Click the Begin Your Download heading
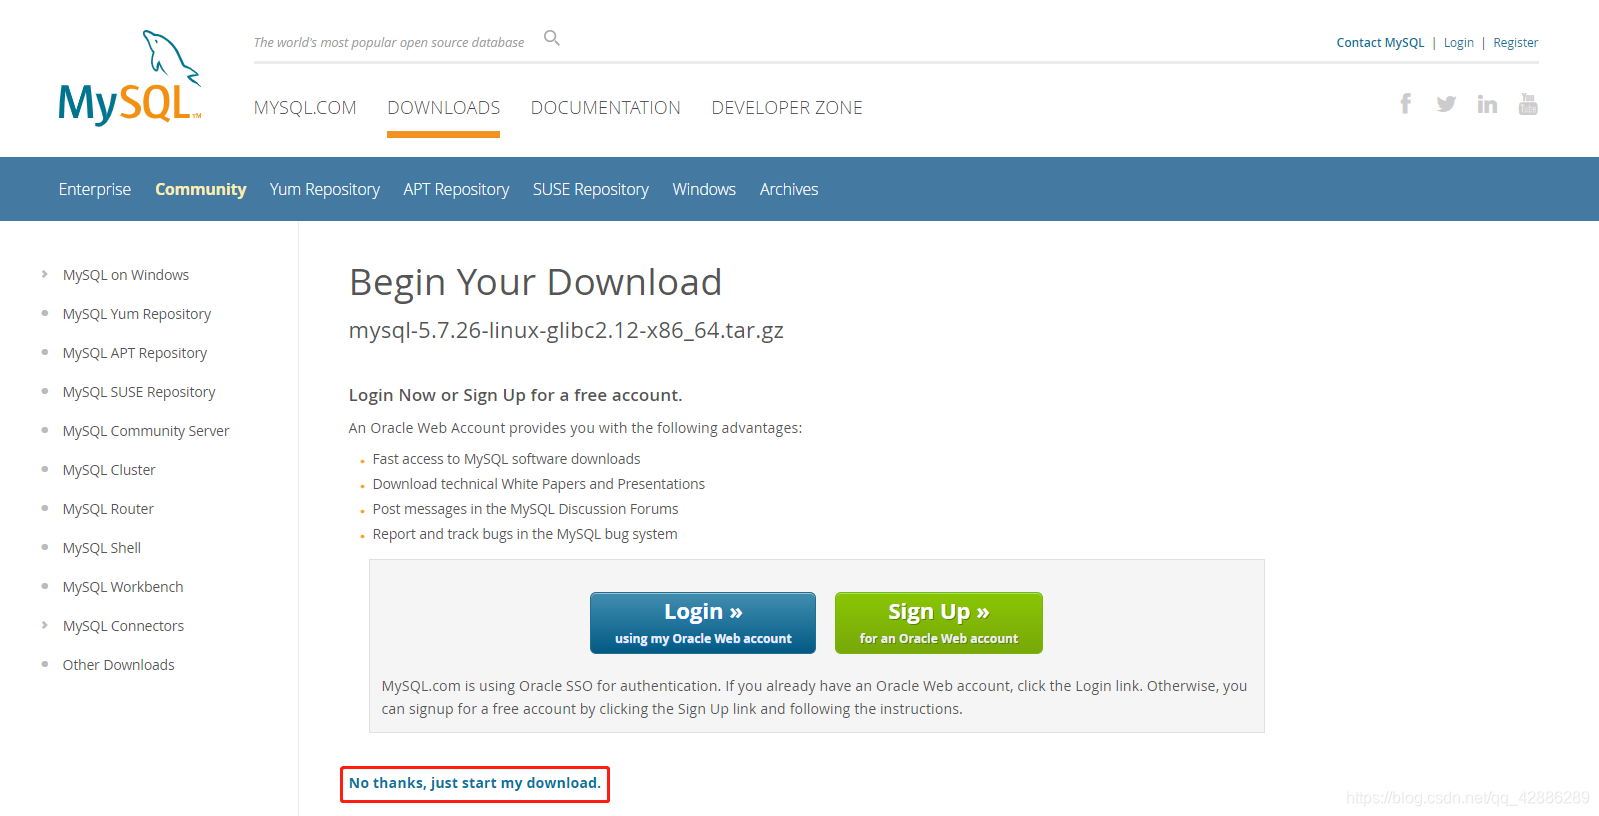Image resolution: width=1599 pixels, height=816 pixels. (535, 283)
